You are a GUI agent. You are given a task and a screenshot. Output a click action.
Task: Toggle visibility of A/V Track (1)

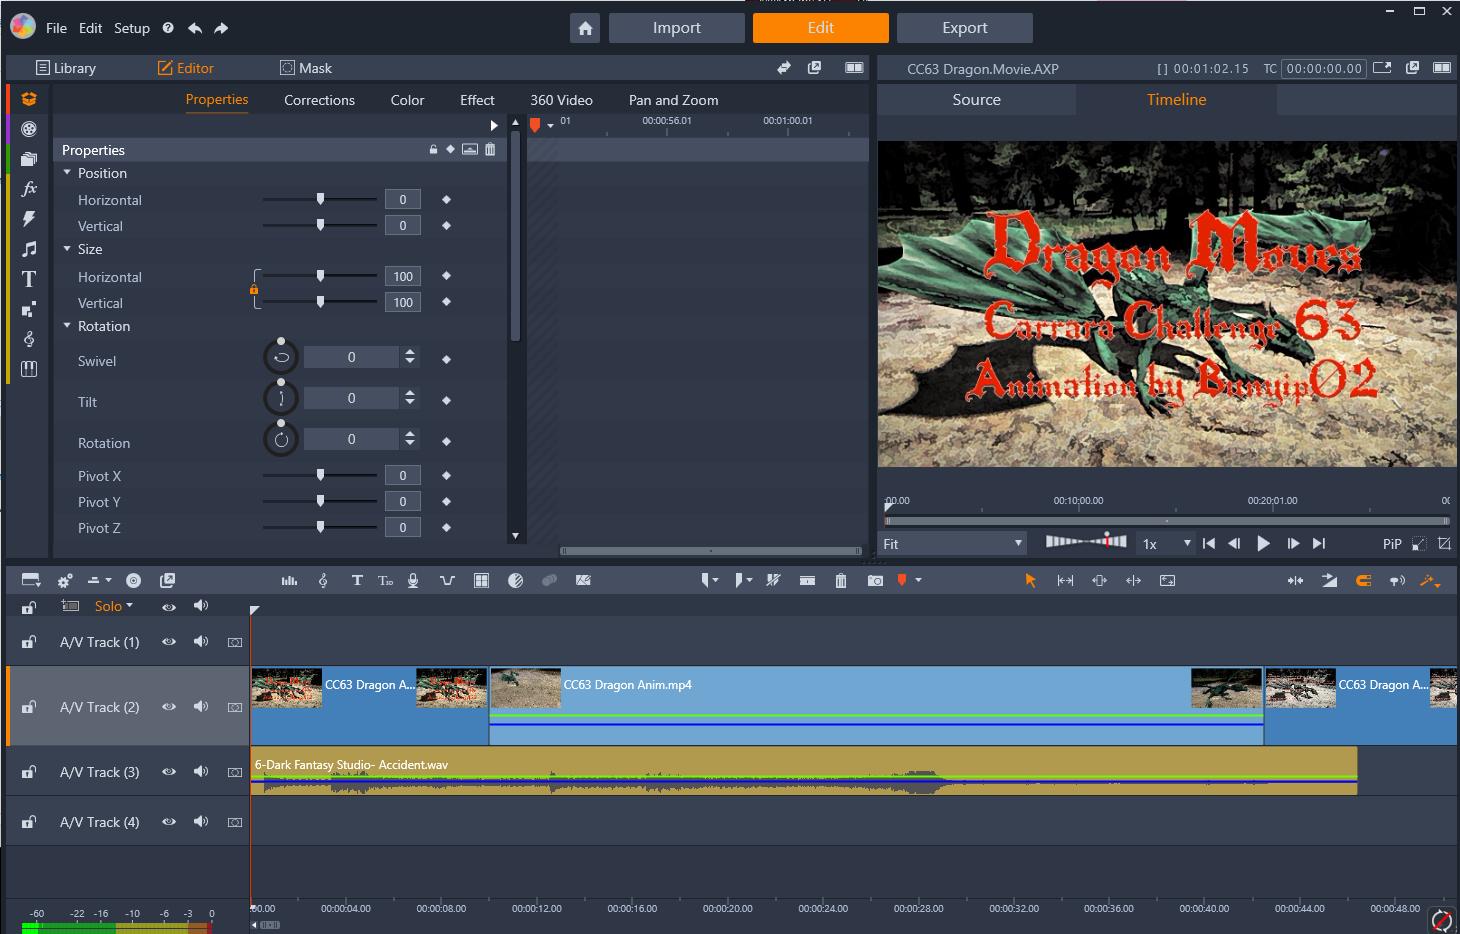click(x=169, y=642)
